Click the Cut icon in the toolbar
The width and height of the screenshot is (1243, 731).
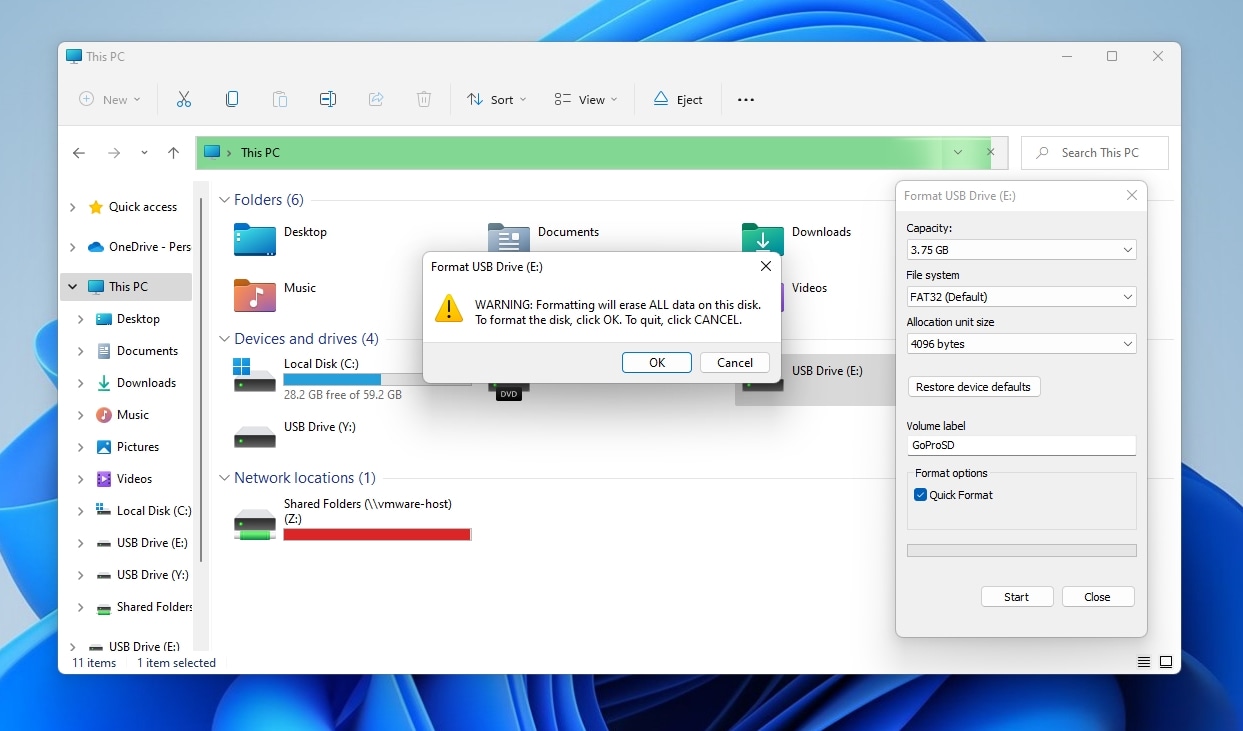coord(183,99)
